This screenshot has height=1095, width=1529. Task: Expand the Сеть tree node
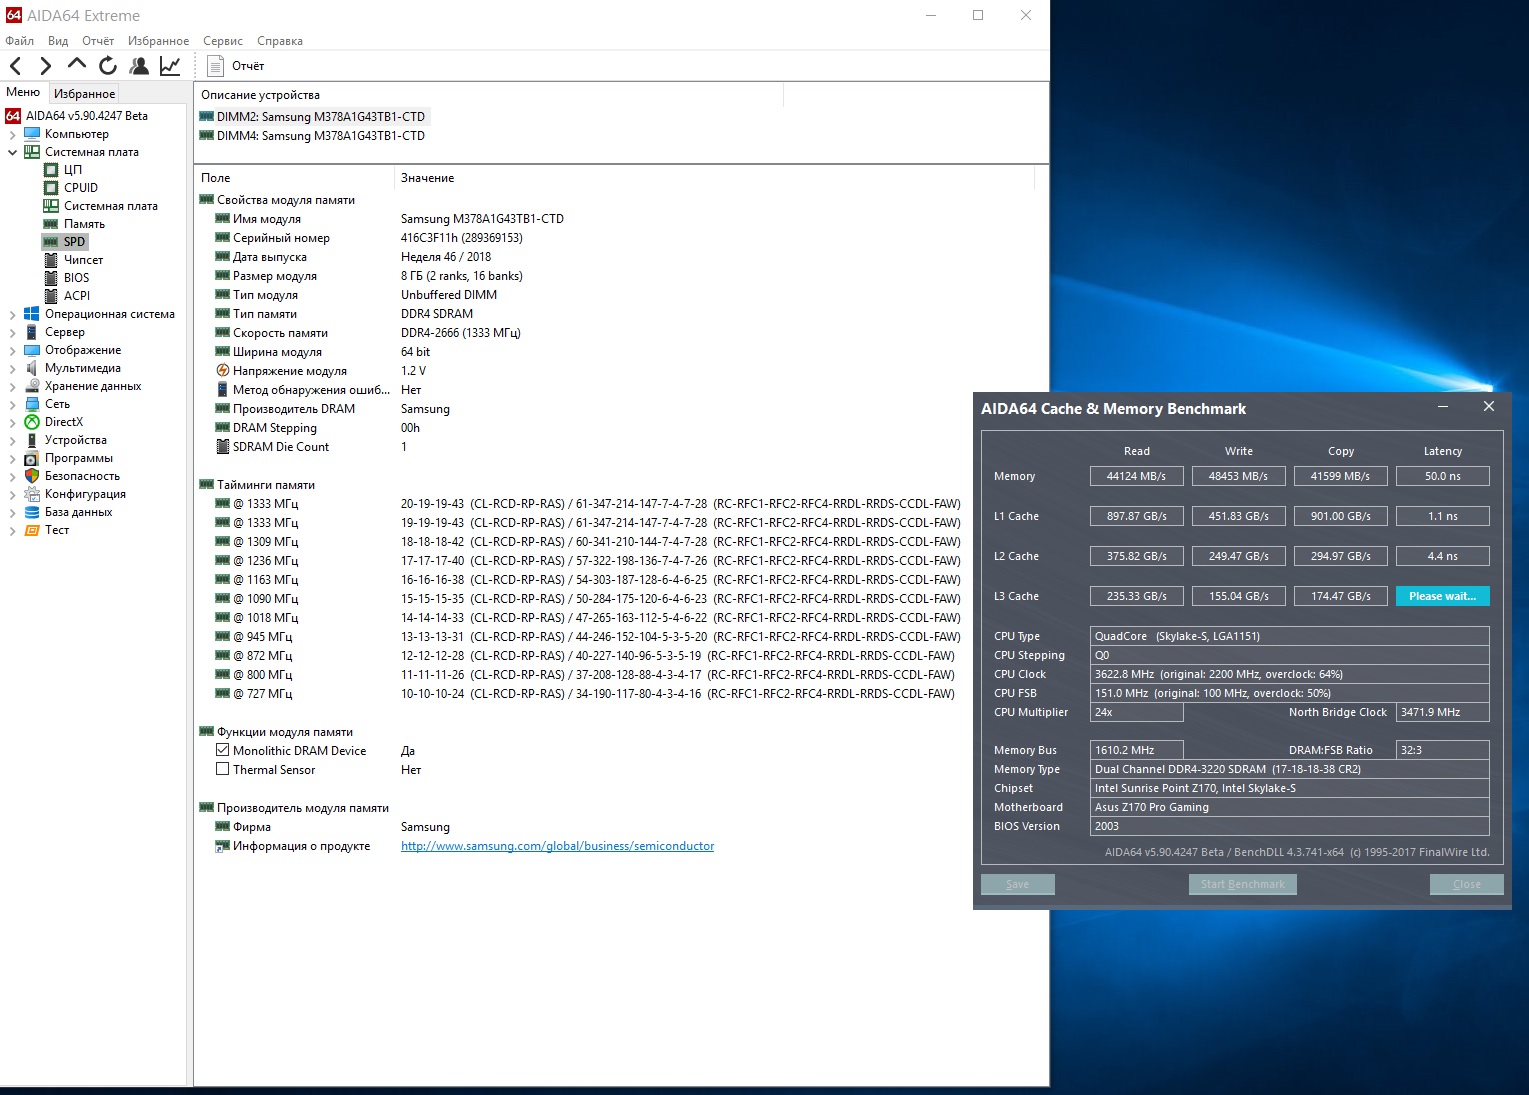click(x=12, y=404)
